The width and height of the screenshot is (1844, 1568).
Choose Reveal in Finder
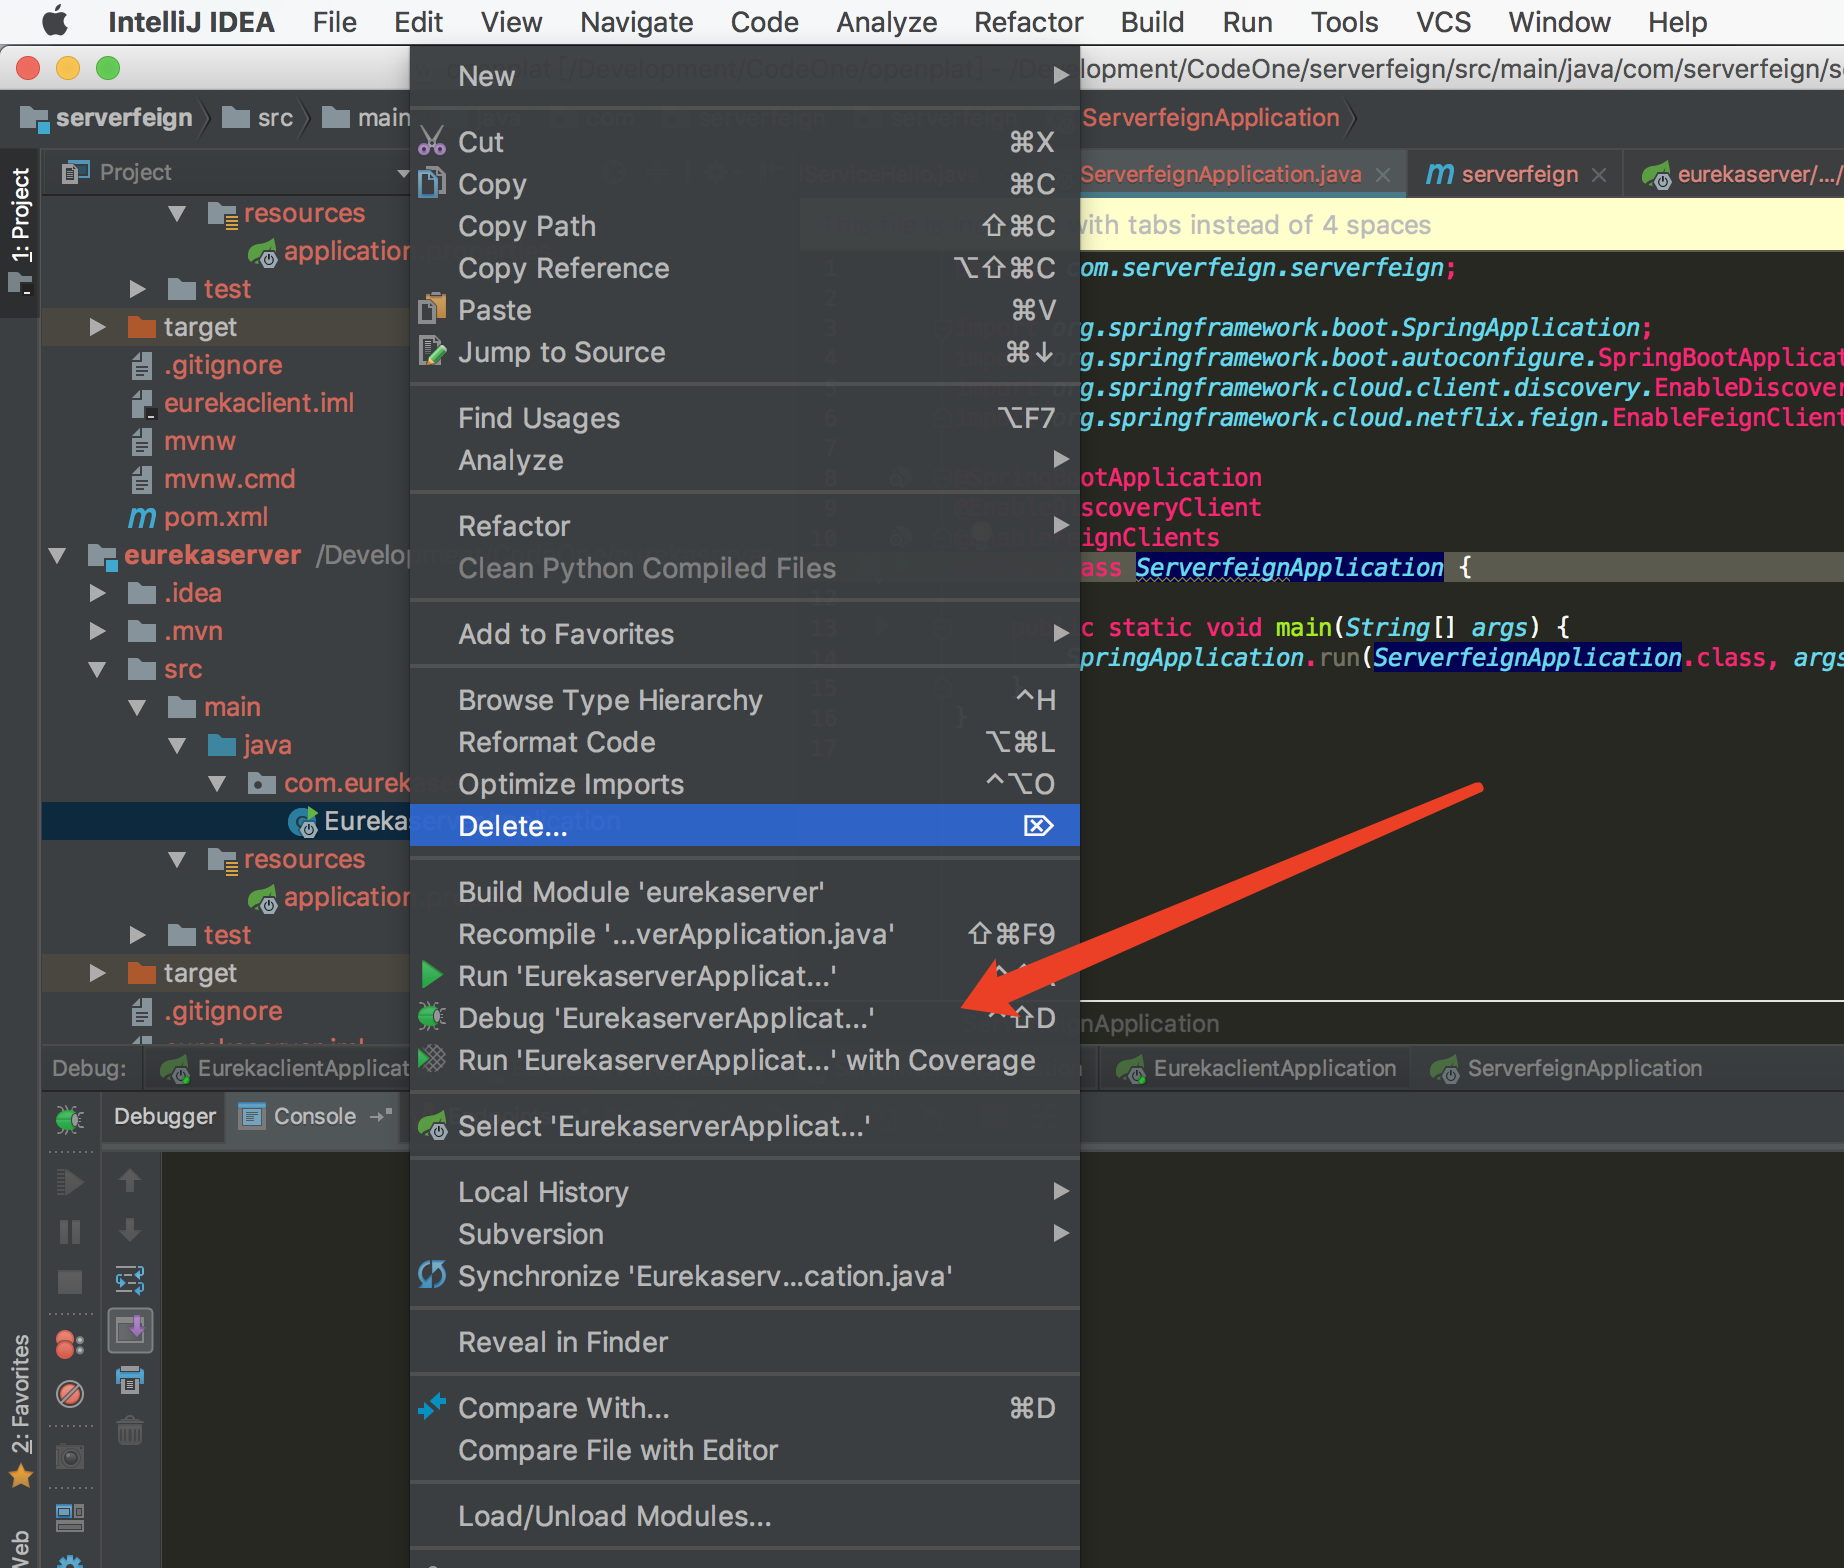(x=745, y=1342)
